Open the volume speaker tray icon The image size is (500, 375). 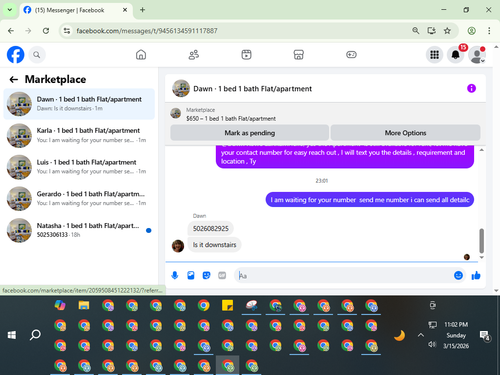[x=432, y=344]
